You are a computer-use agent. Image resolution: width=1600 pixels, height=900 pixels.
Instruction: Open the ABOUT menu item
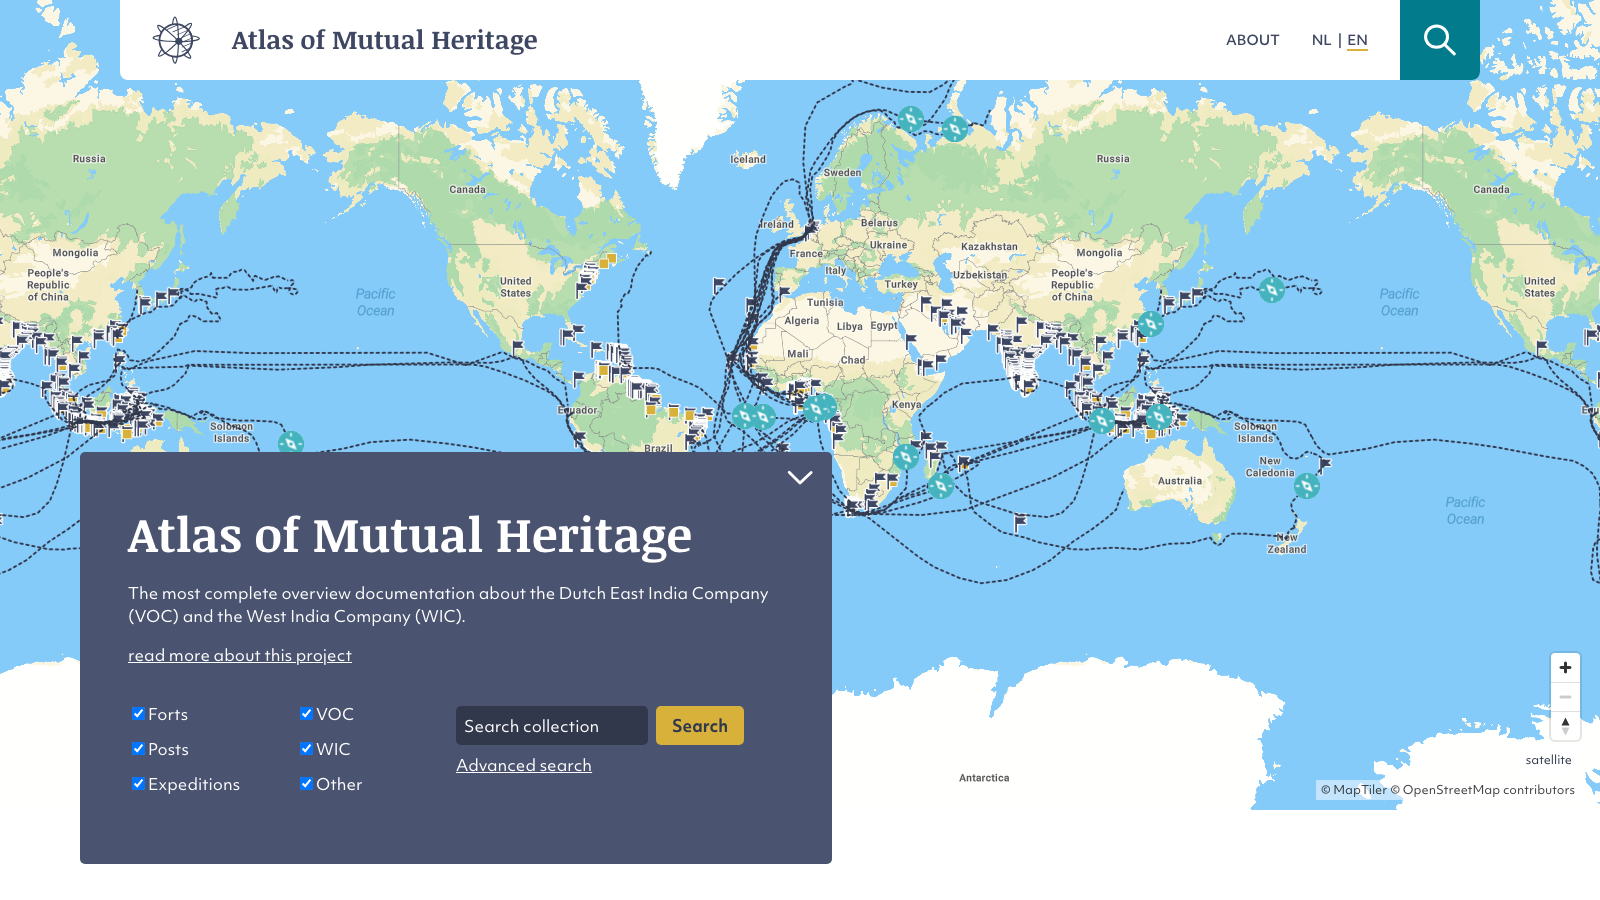(x=1252, y=40)
